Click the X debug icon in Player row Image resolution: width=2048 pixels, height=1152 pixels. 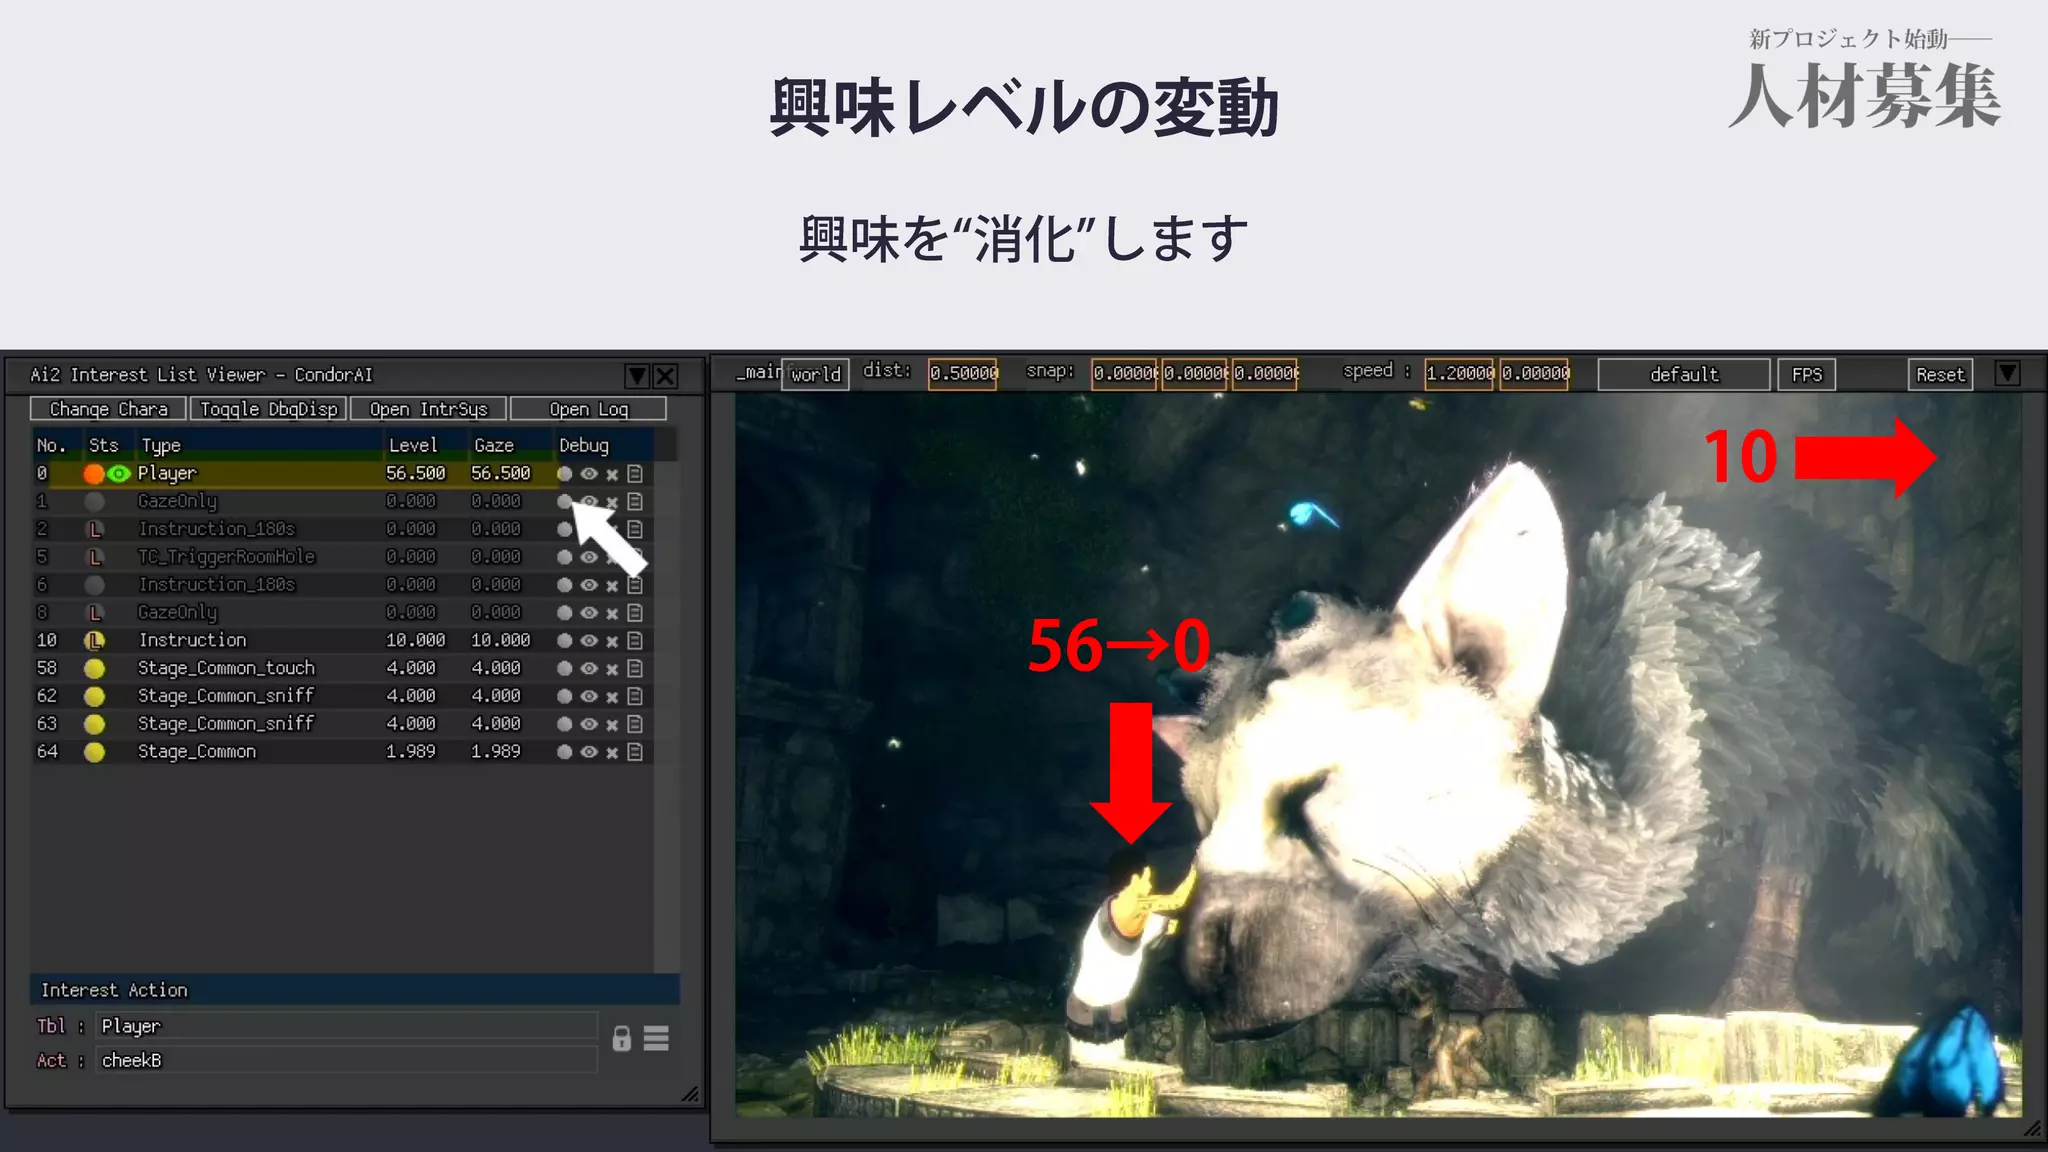click(x=612, y=474)
